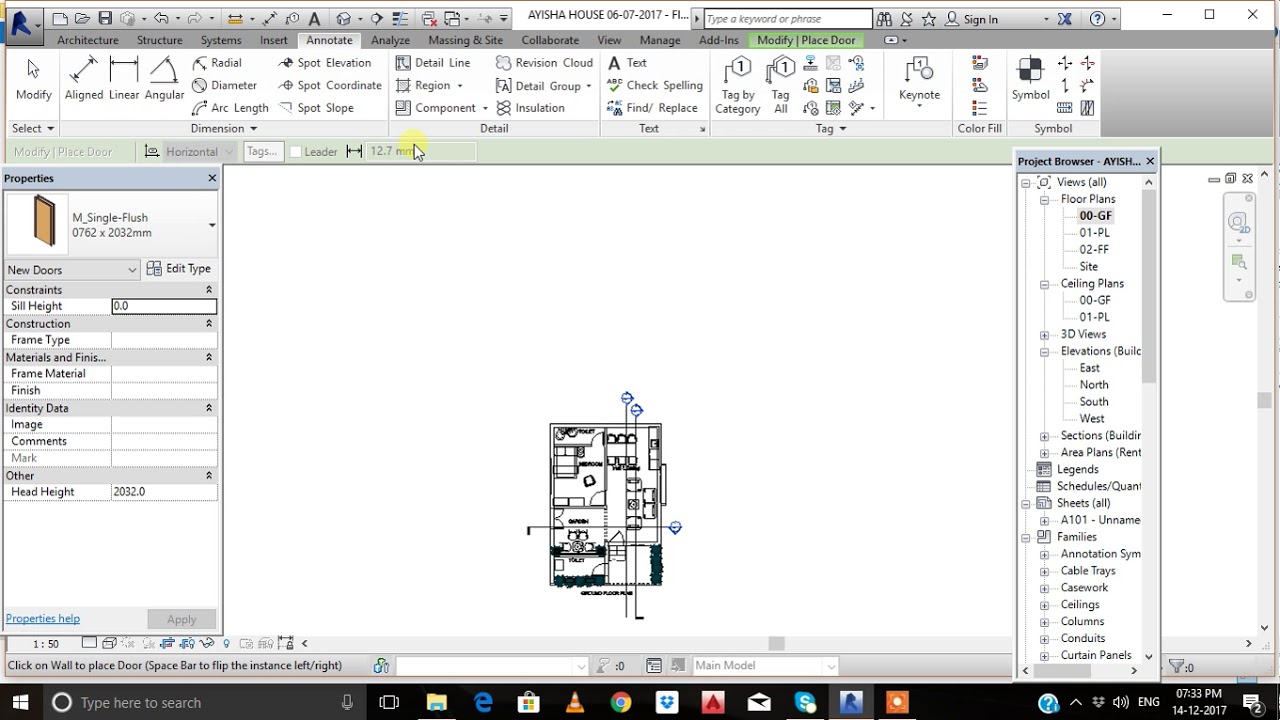Click the 1 : 50 view scale
1280x720 pixels.
(x=46, y=644)
